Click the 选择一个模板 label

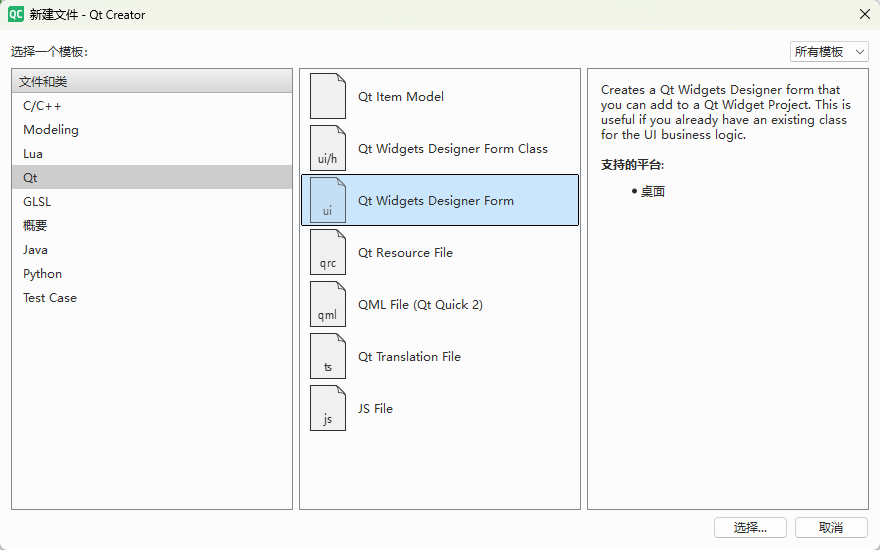point(49,52)
